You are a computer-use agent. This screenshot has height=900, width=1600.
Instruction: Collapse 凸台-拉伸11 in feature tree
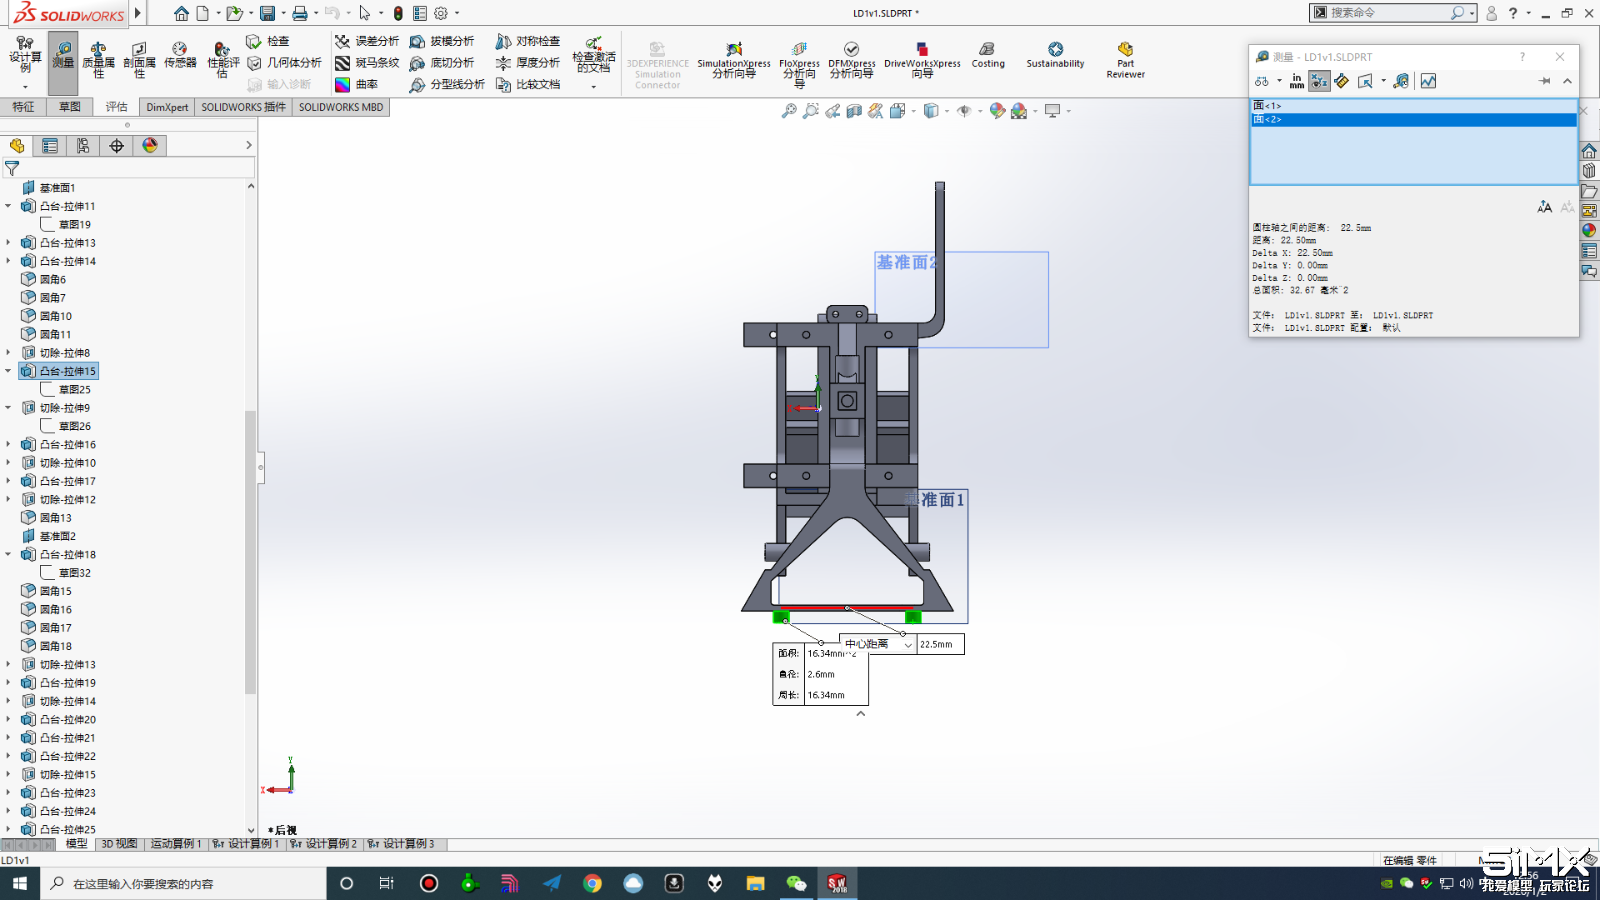[8, 206]
